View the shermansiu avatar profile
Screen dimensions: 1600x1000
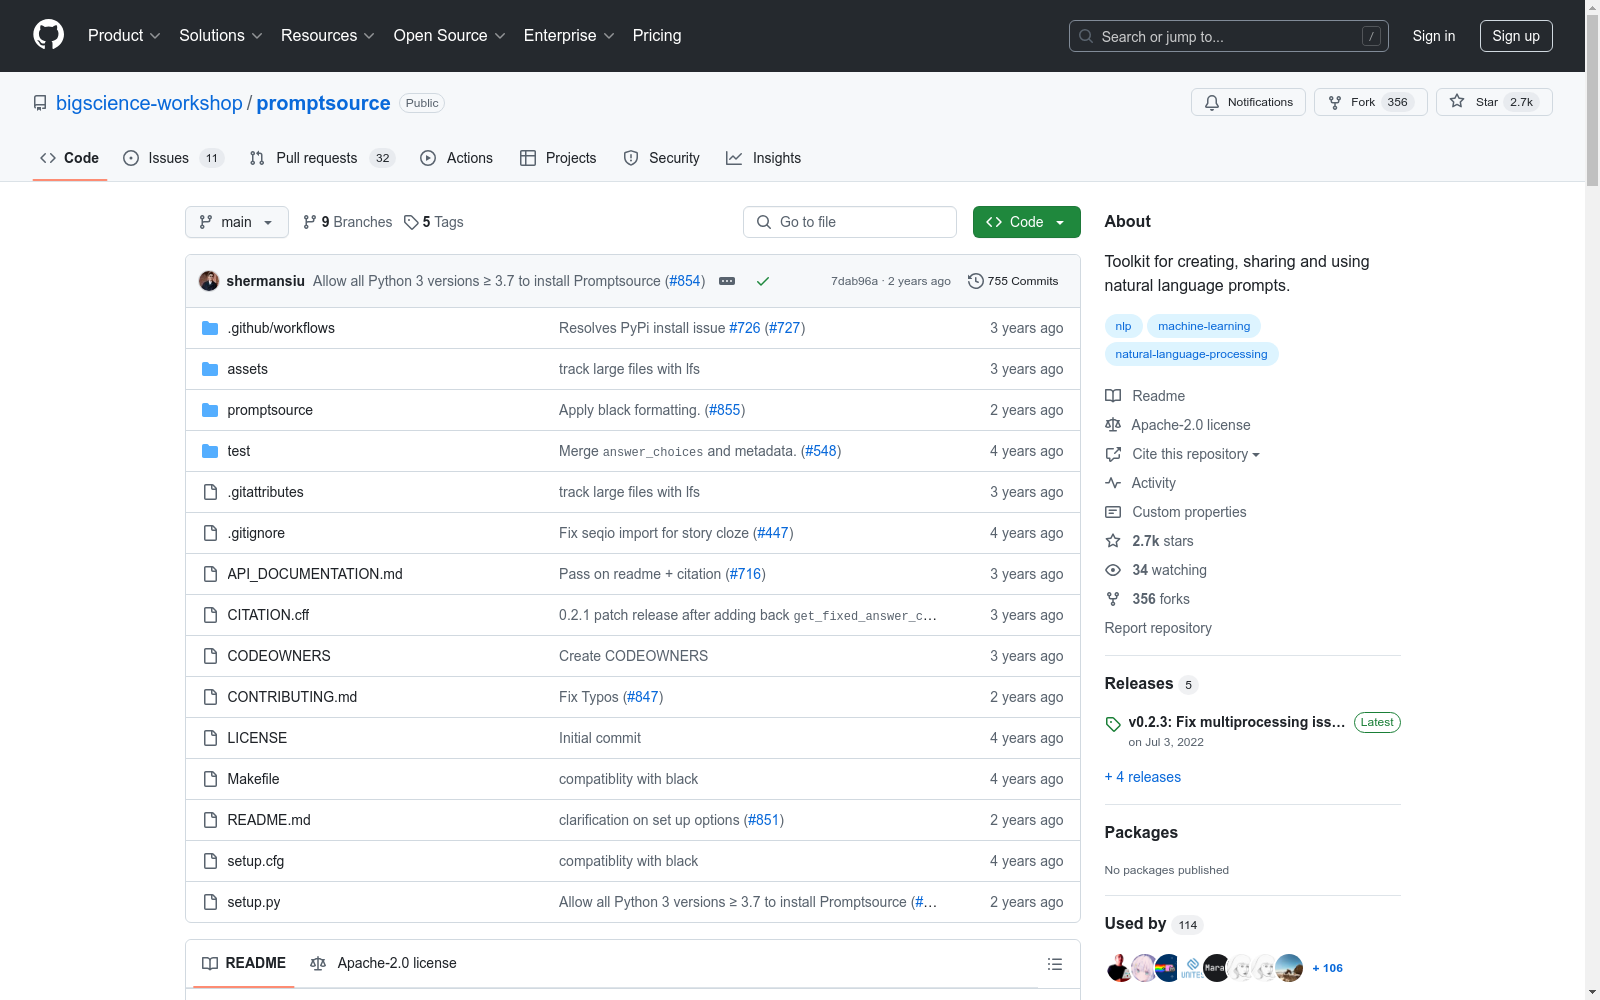(209, 281)
